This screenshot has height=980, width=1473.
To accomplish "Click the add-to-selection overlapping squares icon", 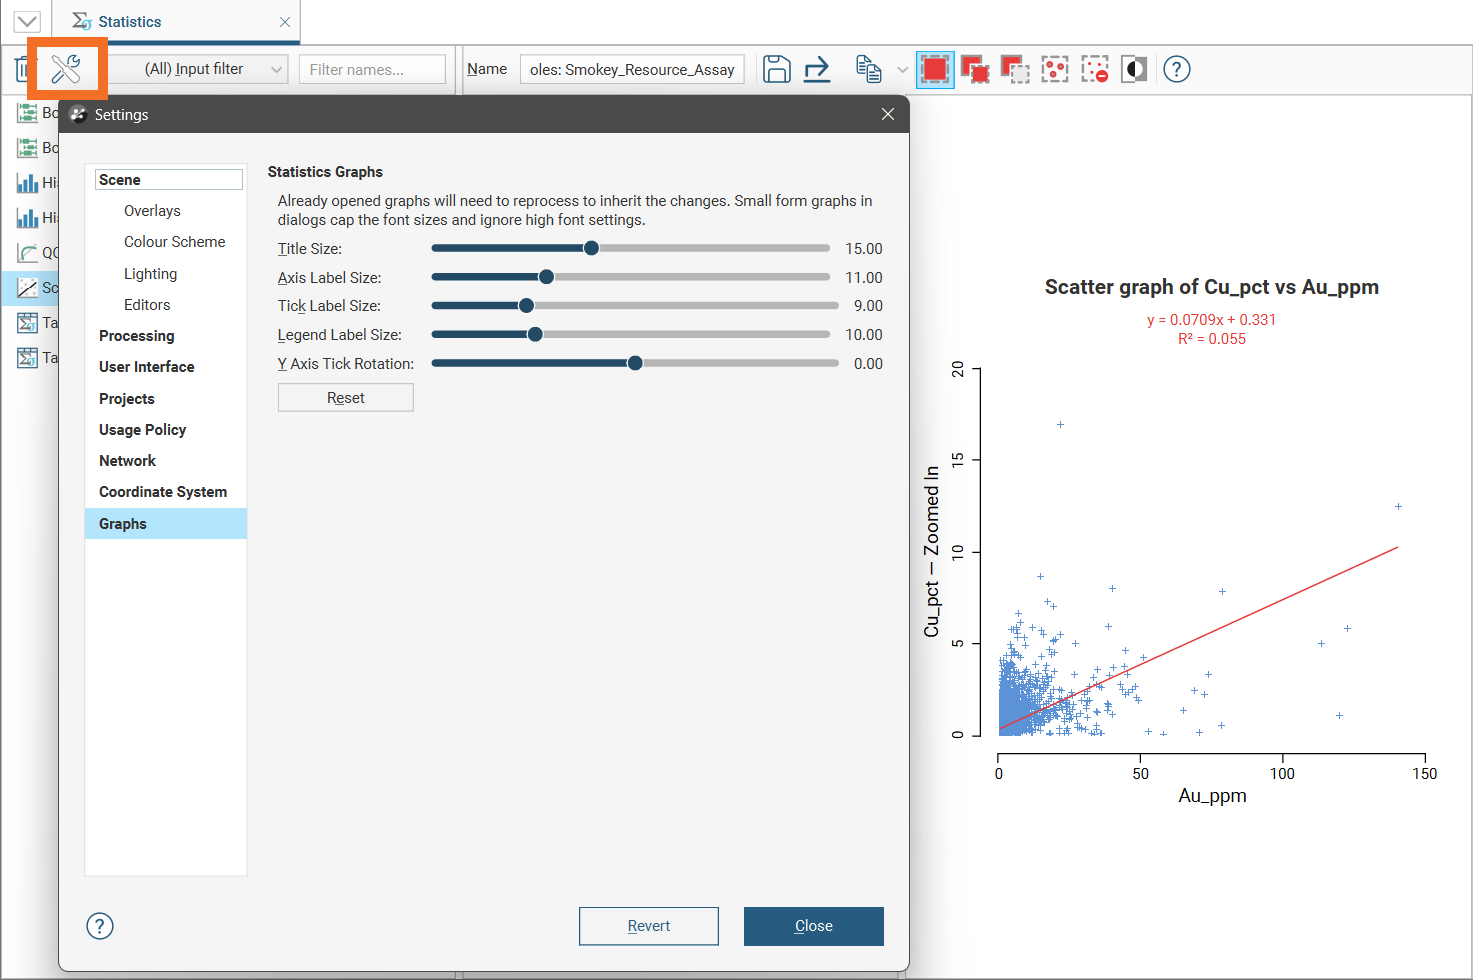I will (975, 69).
